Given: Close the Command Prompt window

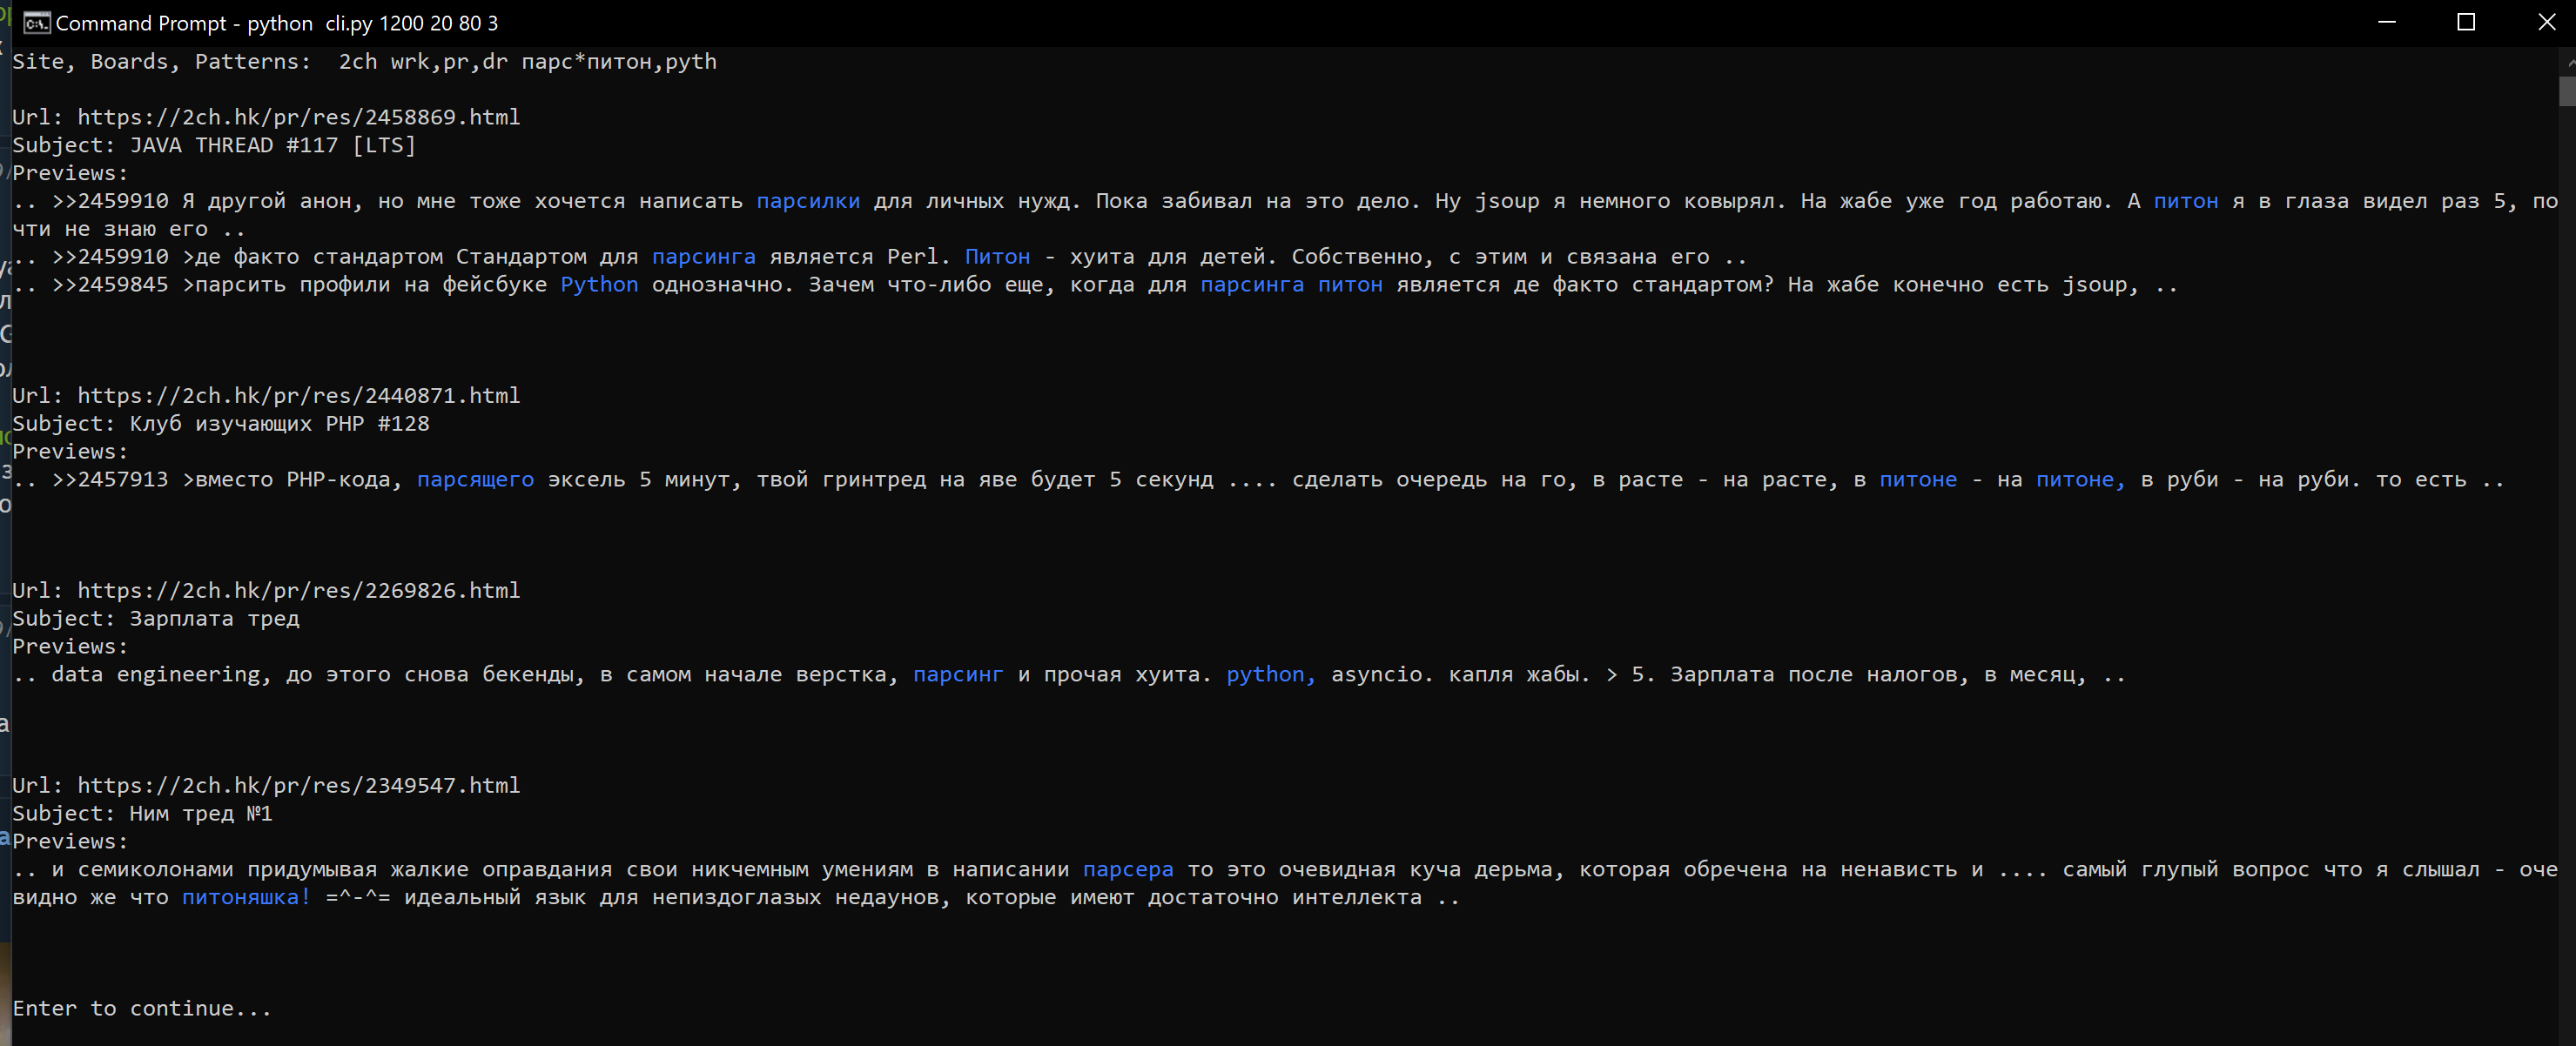Looking at the screenshot, I should 2546,22.
